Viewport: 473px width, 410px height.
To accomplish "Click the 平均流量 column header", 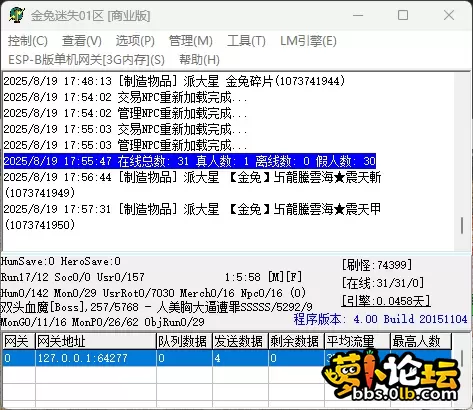I will [x=357, y=341].
